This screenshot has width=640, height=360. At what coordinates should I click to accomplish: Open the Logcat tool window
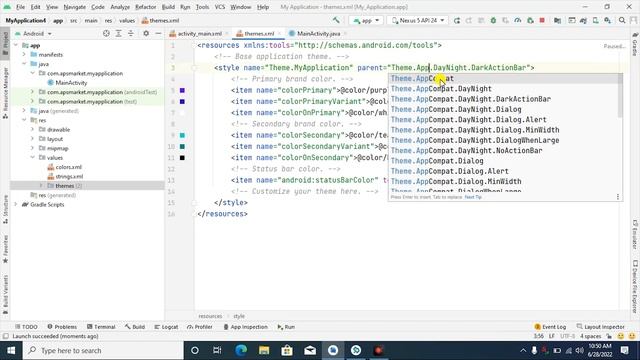166,327
